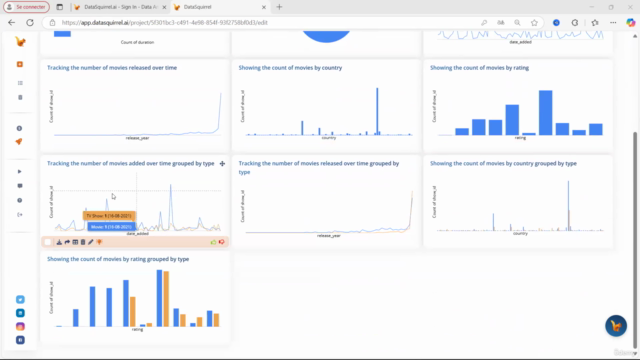Click the download icon in chart toolbar
The width and height of the screenshot is (640, 360).
59,242
